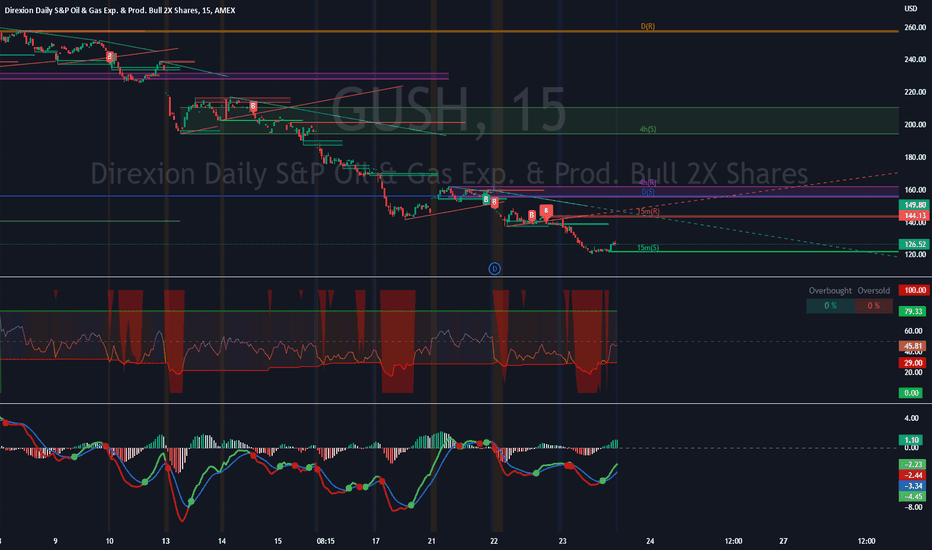Click the 21 date on time axis
The width and height of the screenshot is (932, 550).
click(x=432, y=541)
